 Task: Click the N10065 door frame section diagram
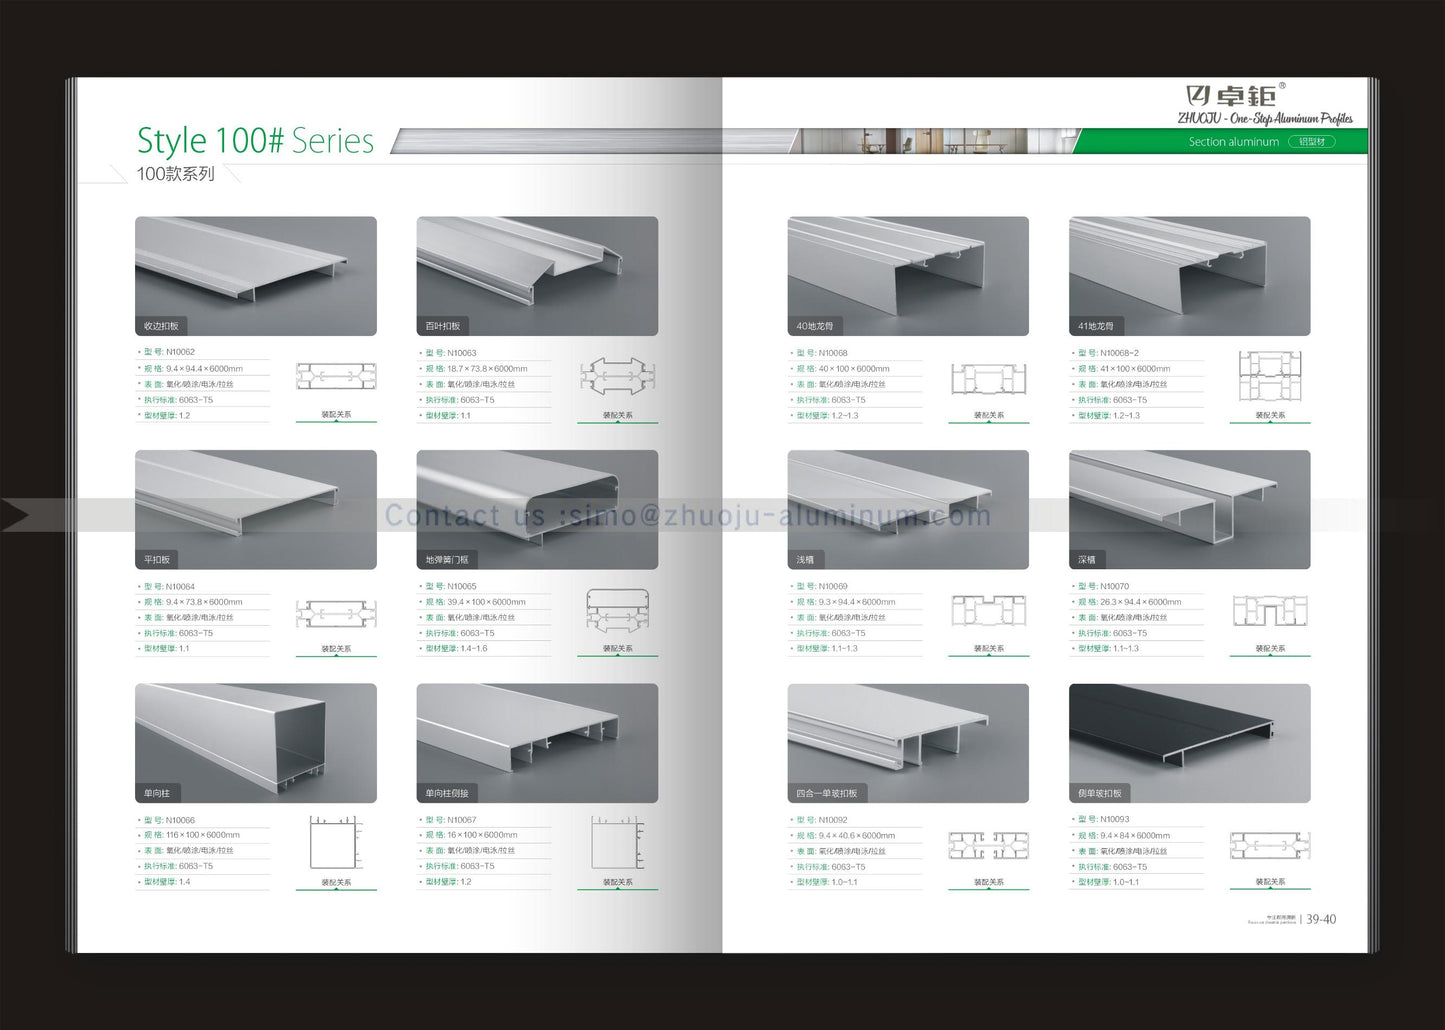[617, 610]
